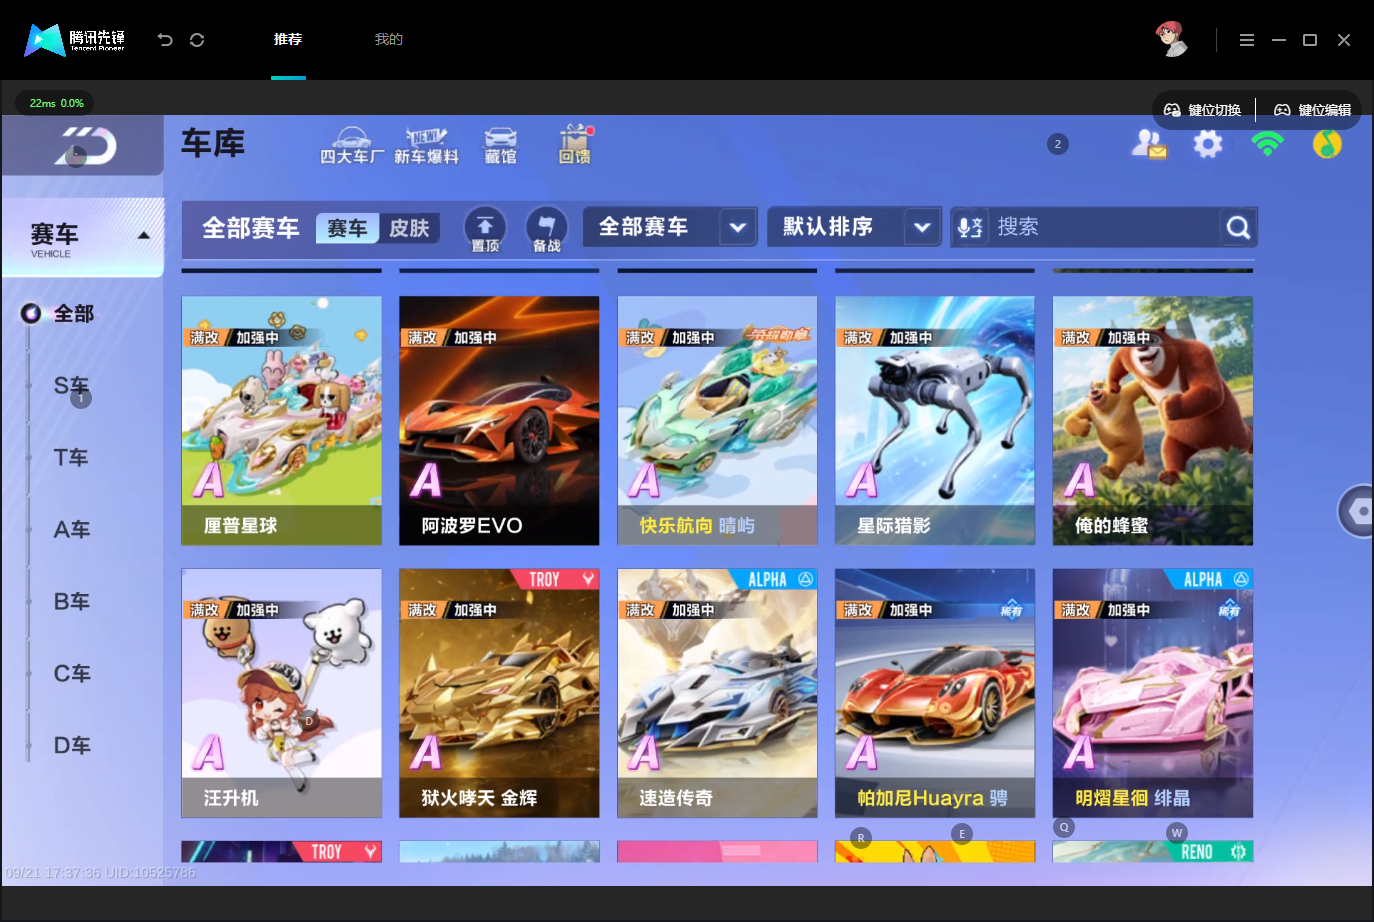
Task: Collapse the 赛车 VEHICLE sidebar section
Action: click(x=83, y=237)
